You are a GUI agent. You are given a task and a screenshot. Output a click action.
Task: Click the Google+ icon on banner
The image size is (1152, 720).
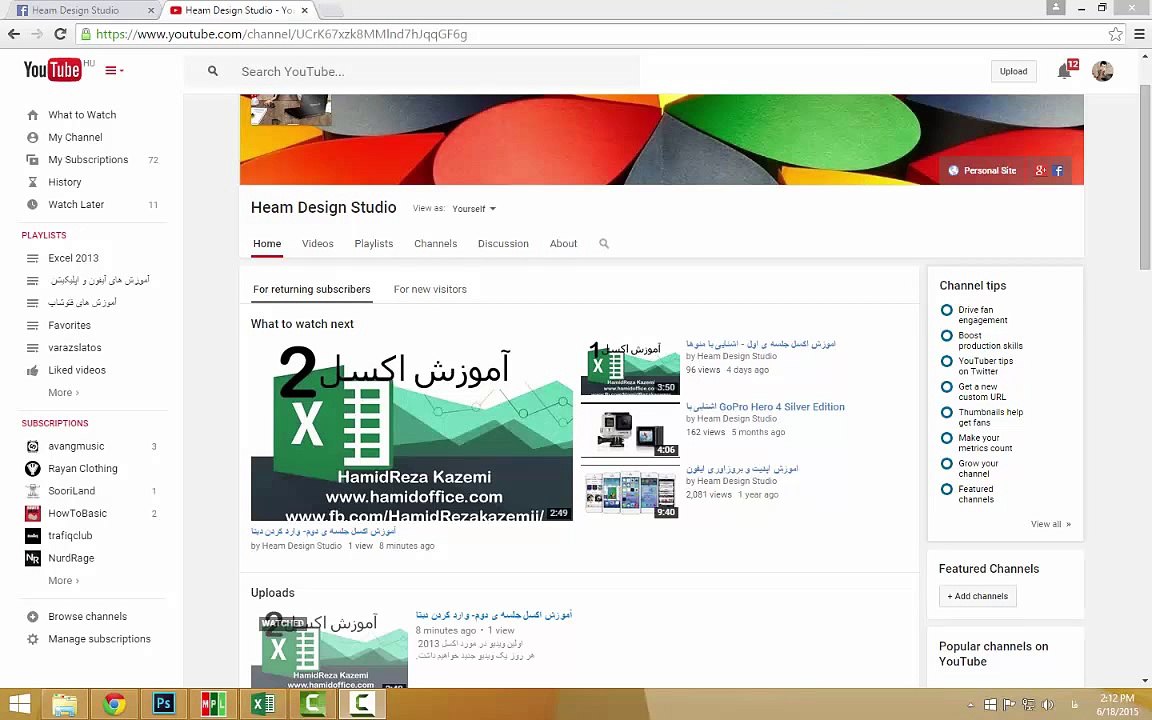[x=1041, y=170]
